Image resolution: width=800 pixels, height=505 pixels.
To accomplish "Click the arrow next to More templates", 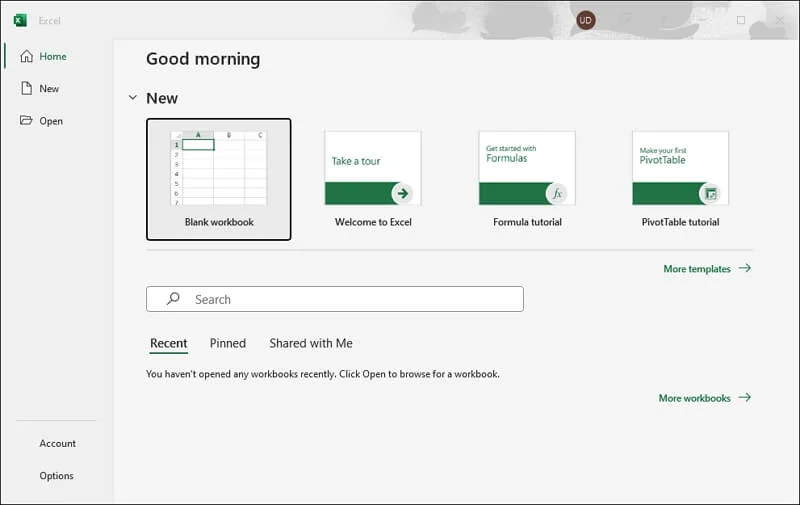I will [745, 268].
